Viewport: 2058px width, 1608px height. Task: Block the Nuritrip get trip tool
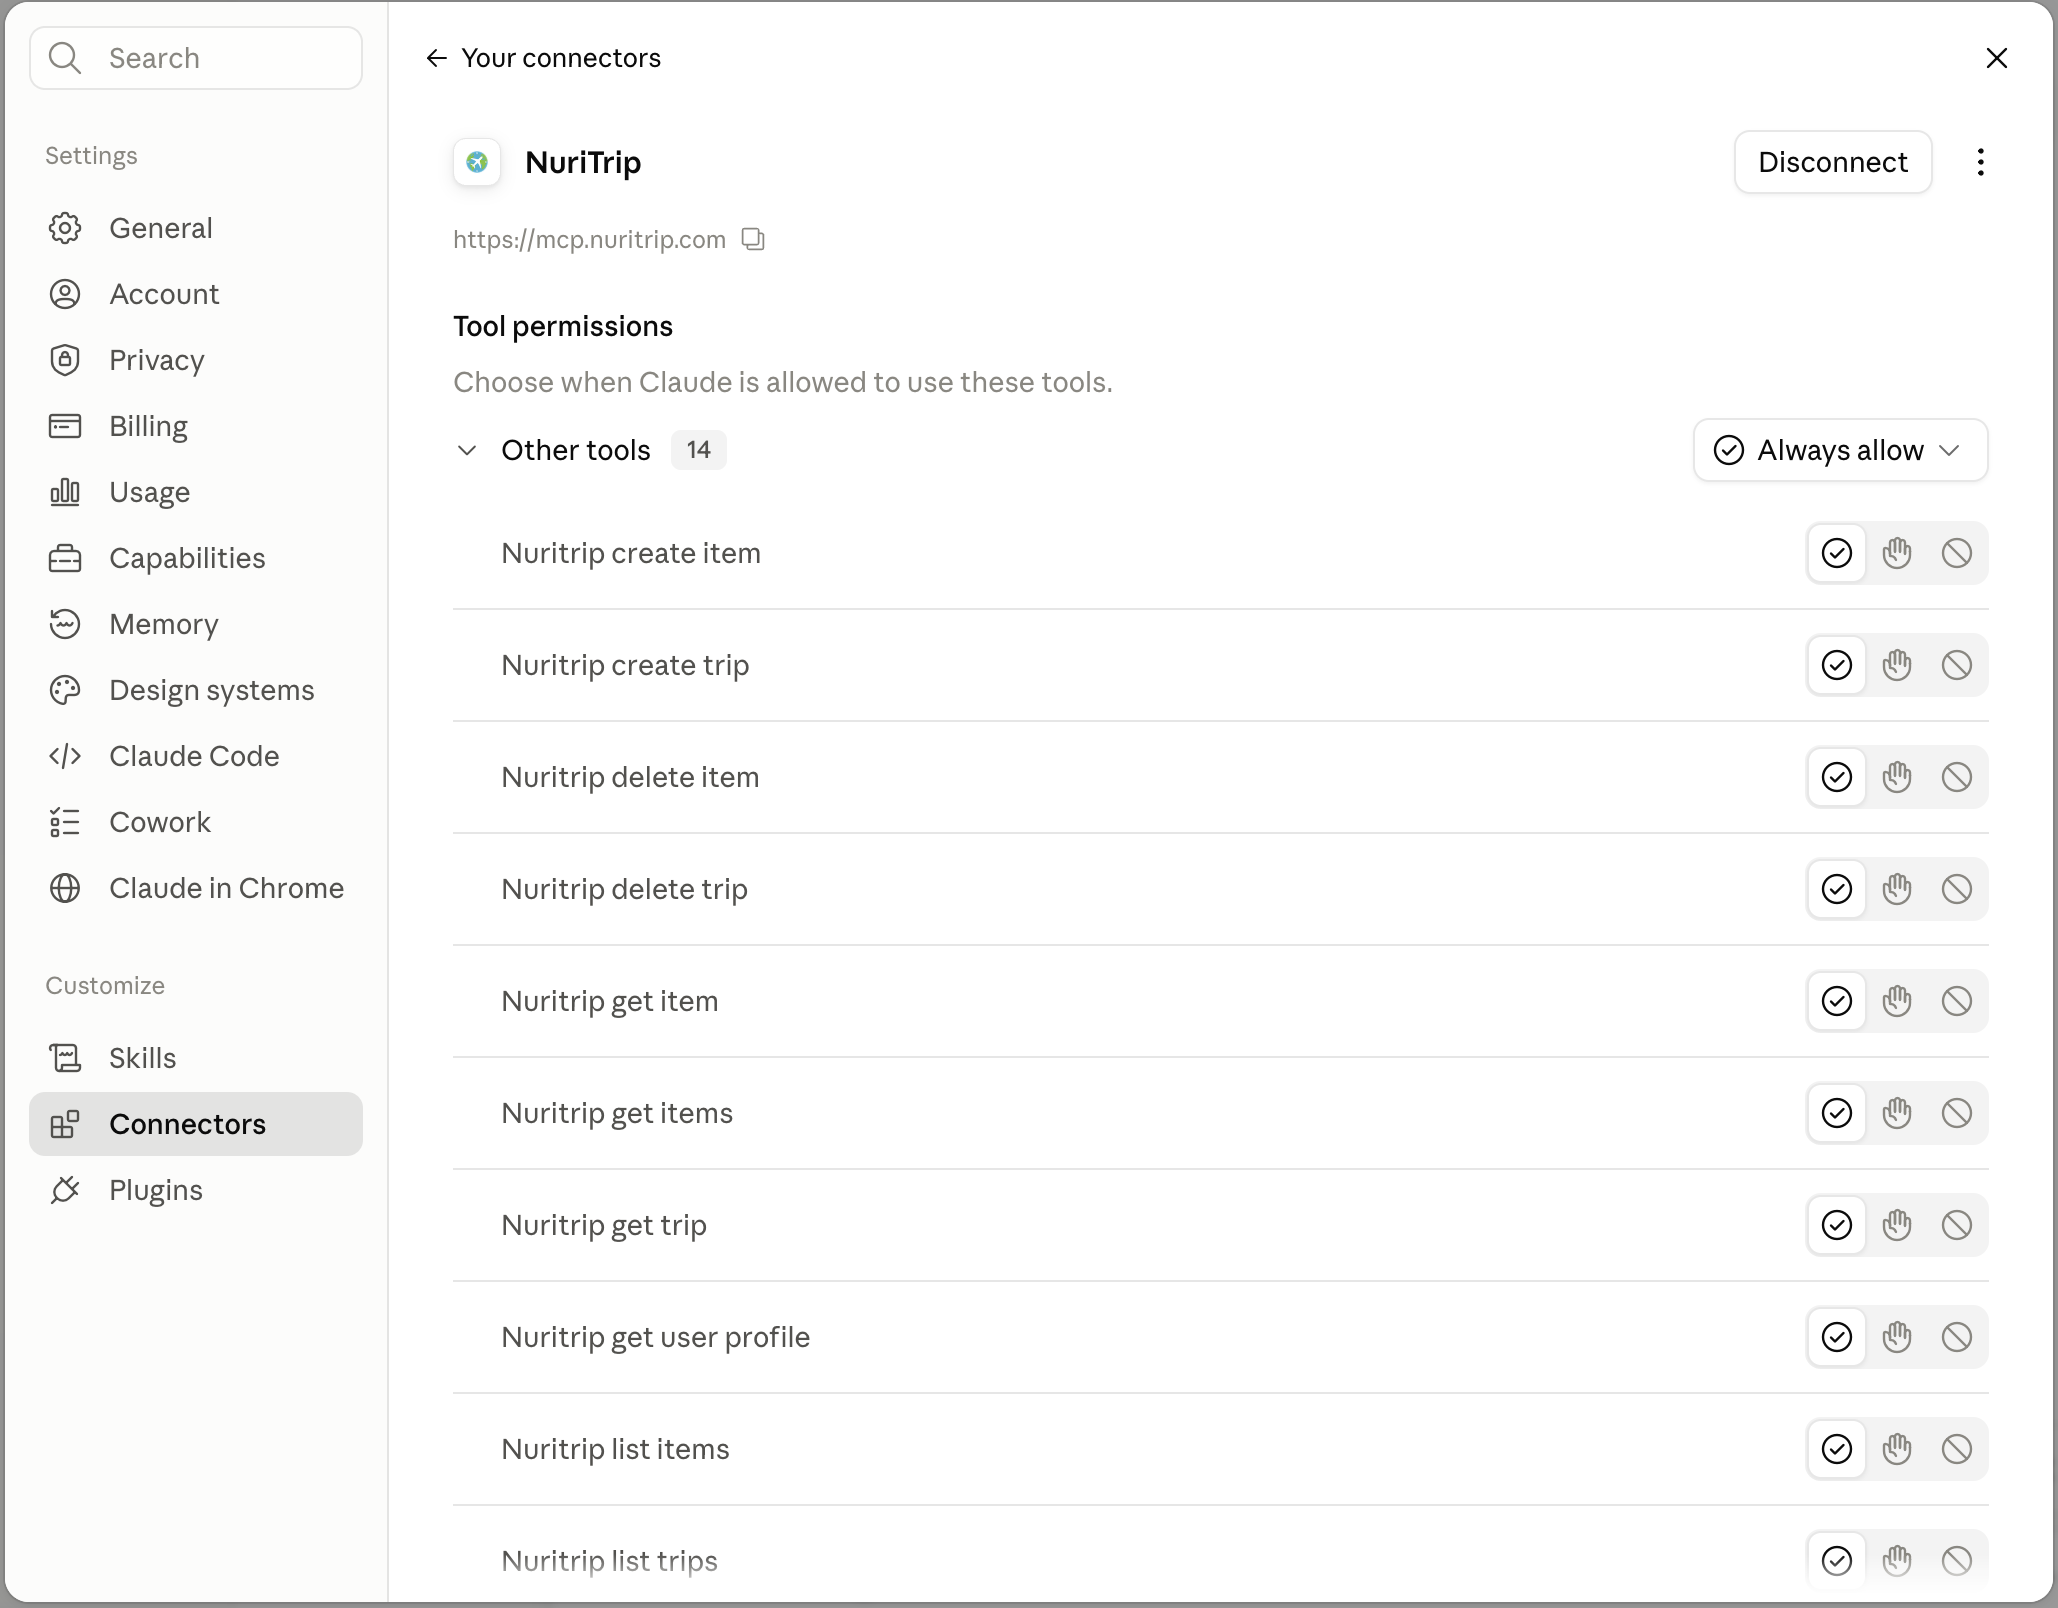pos(1956,1225)
